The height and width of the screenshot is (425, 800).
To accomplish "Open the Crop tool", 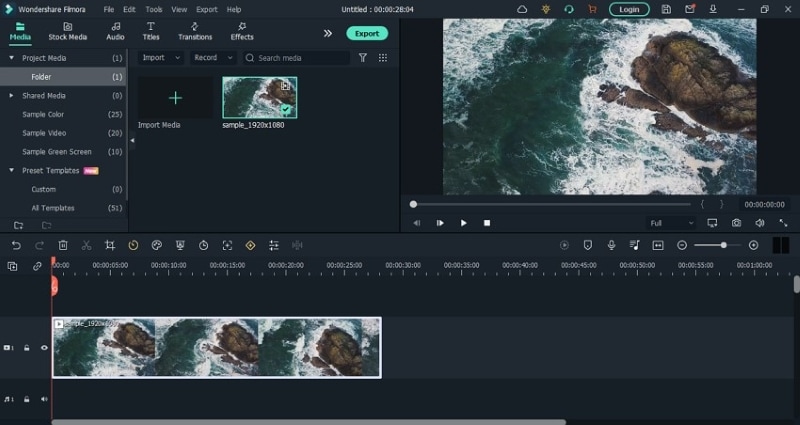I will [x=110, y=245].
